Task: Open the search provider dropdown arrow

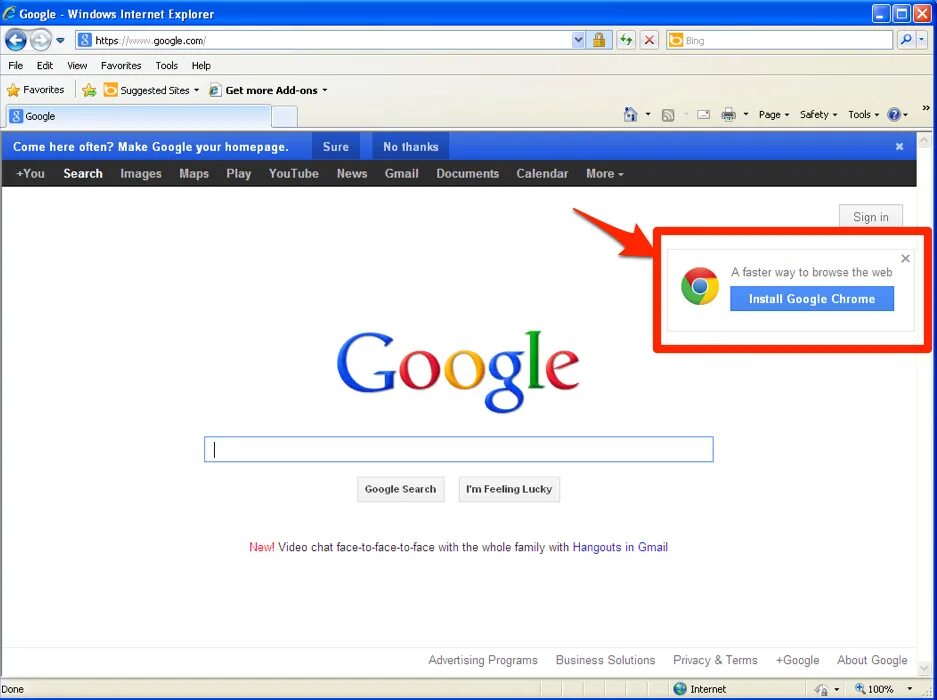Action: [x=921, y=41]
